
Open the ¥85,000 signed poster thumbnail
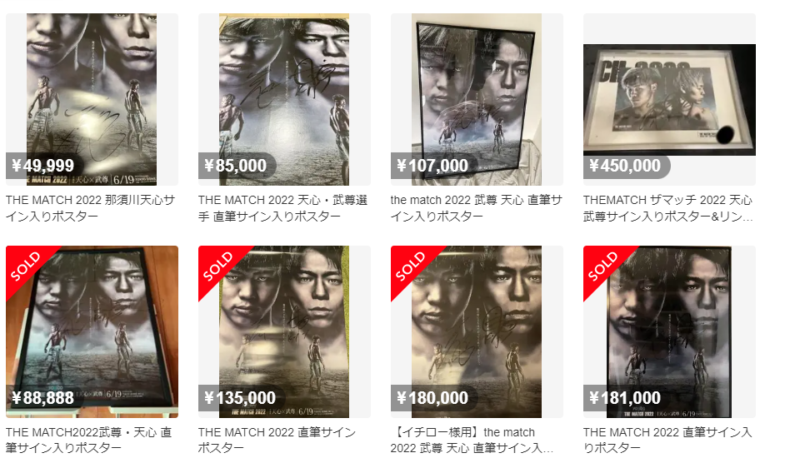click(x=284, y=99)
